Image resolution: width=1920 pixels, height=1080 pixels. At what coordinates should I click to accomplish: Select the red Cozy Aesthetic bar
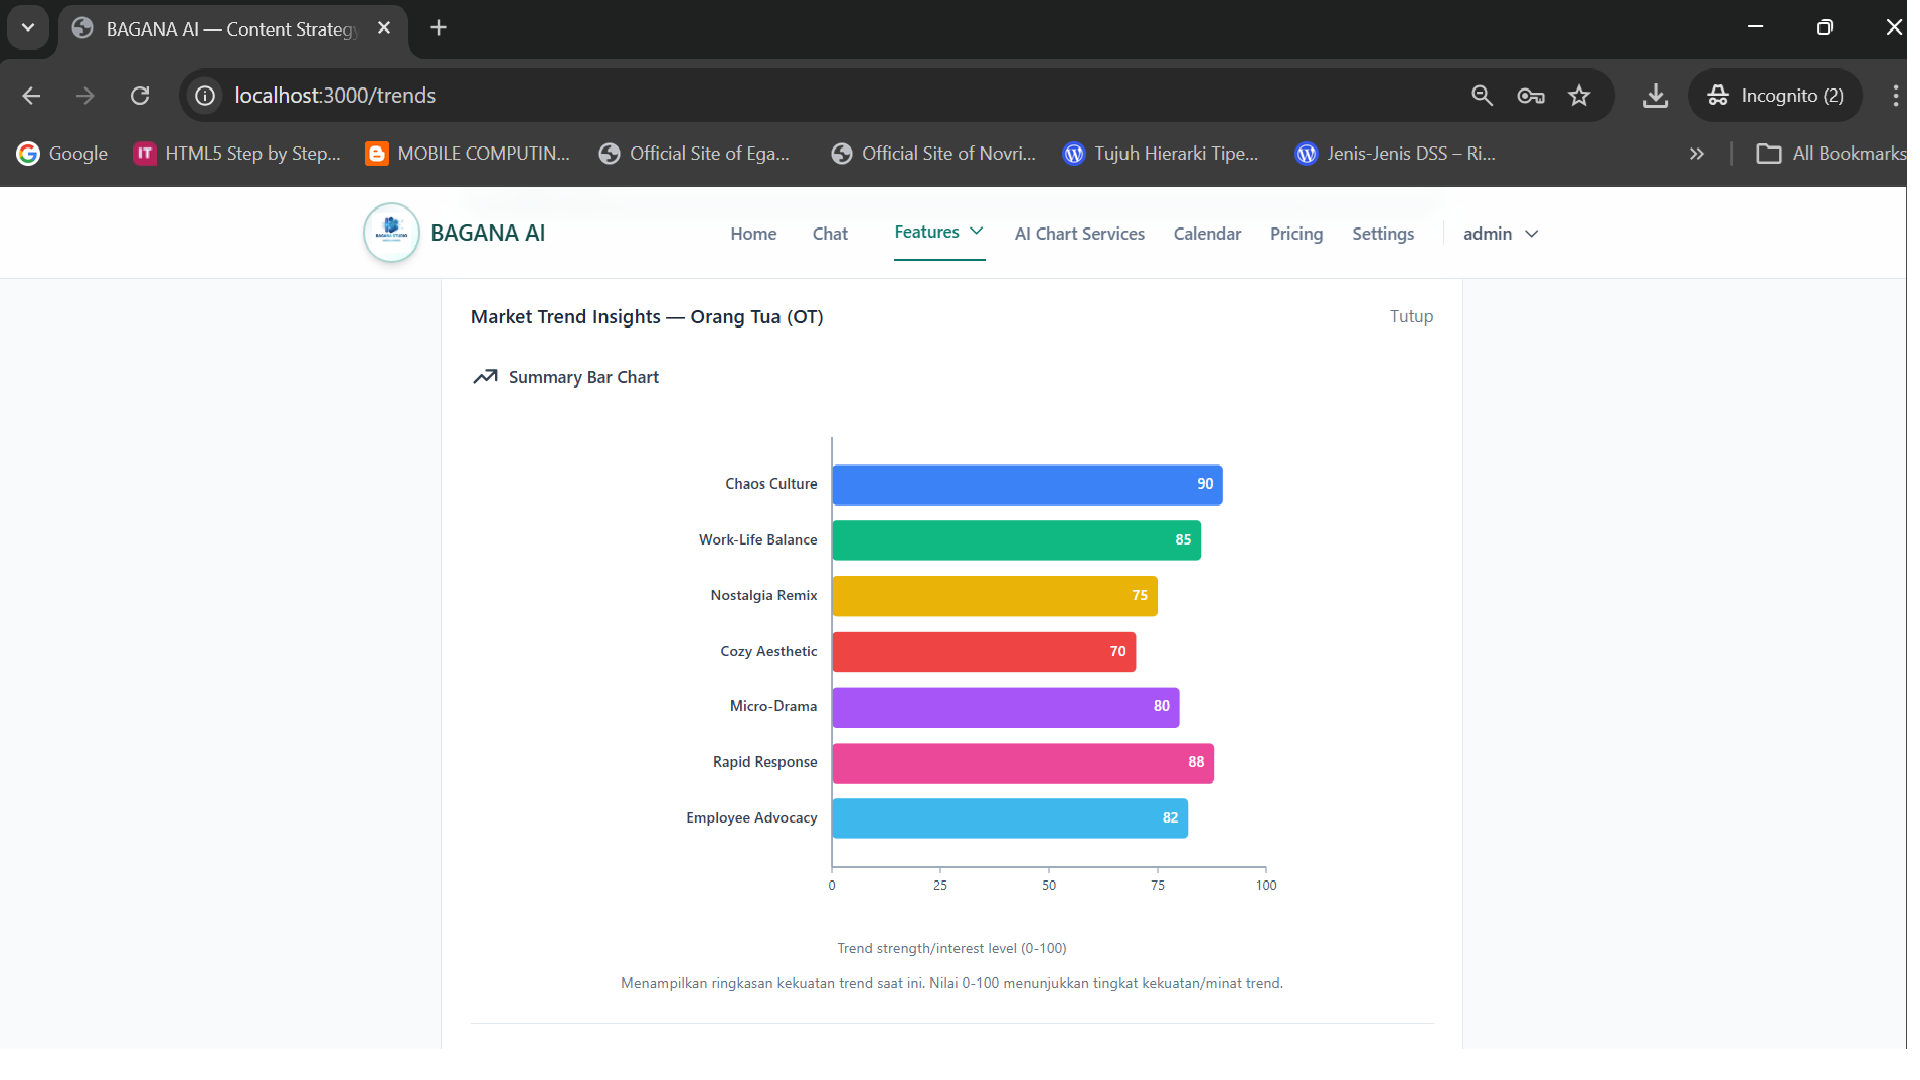tap(983, 651)
